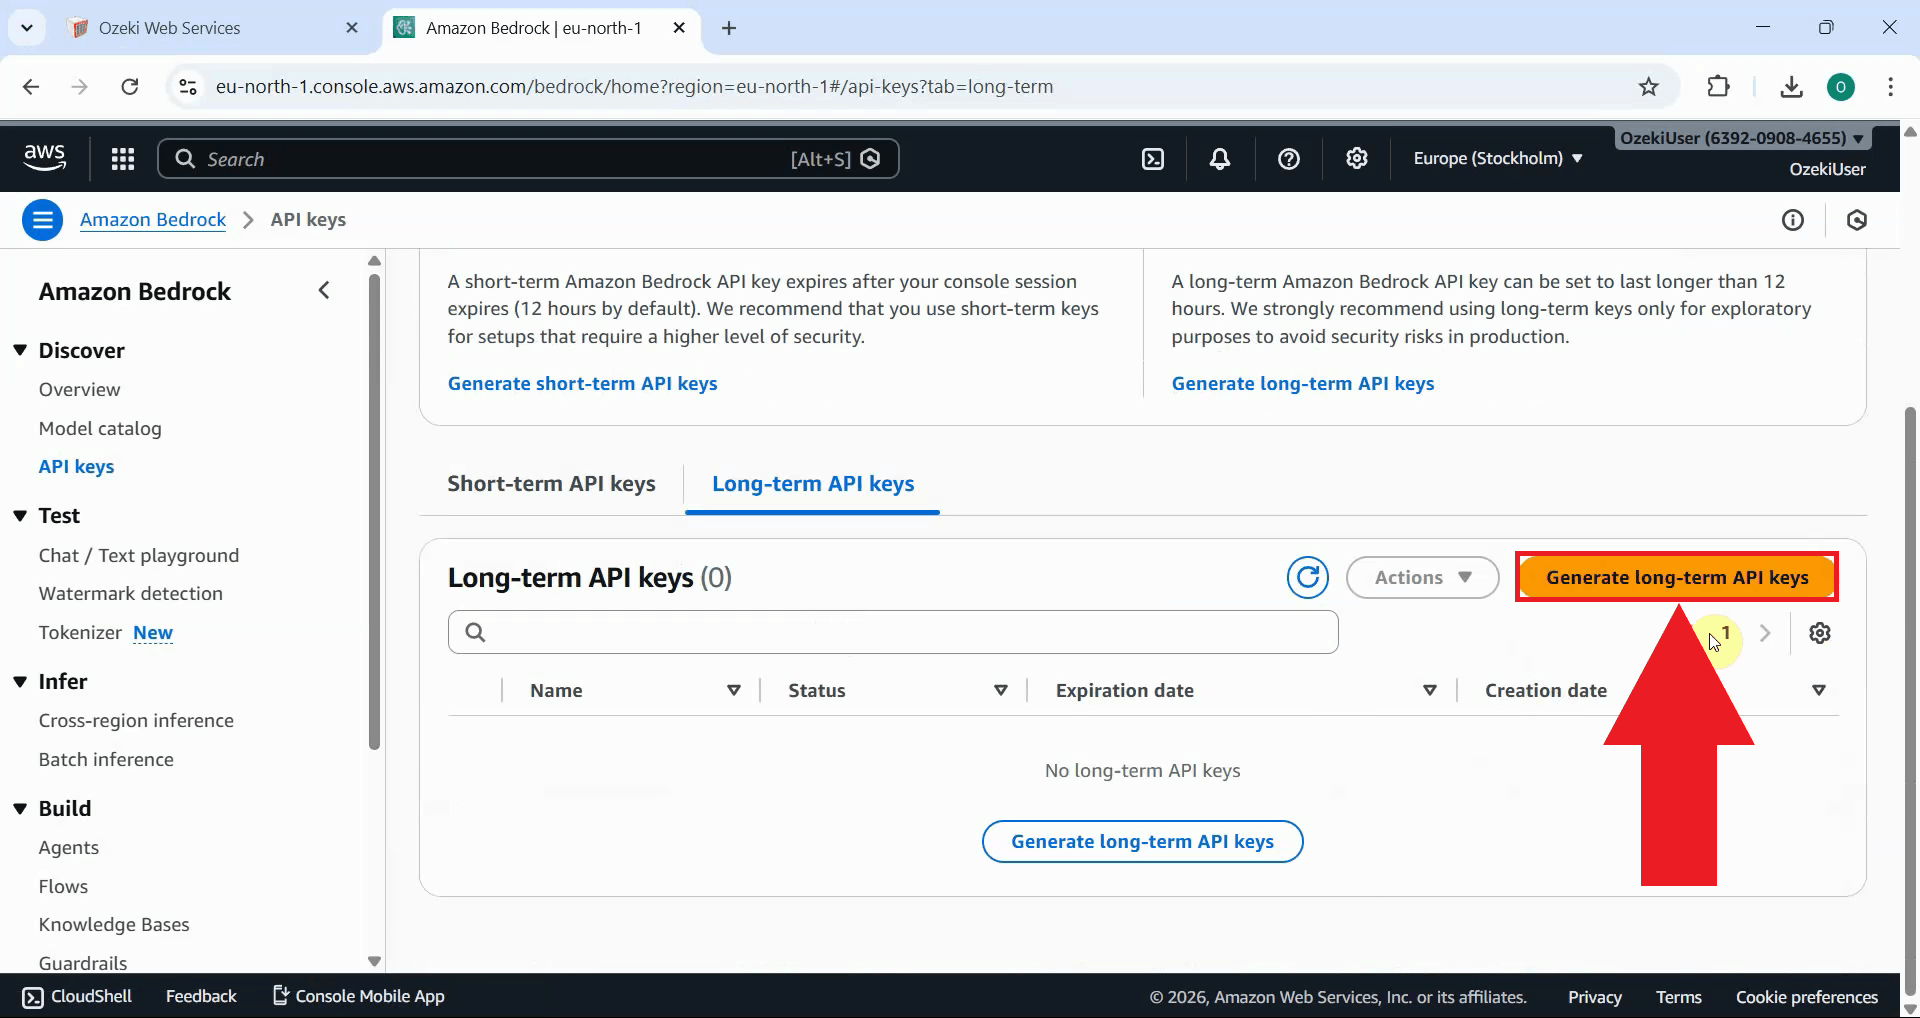Click the API keys filter search field
Viewport: 1920px width, 1018px height.
pos(892,632)
